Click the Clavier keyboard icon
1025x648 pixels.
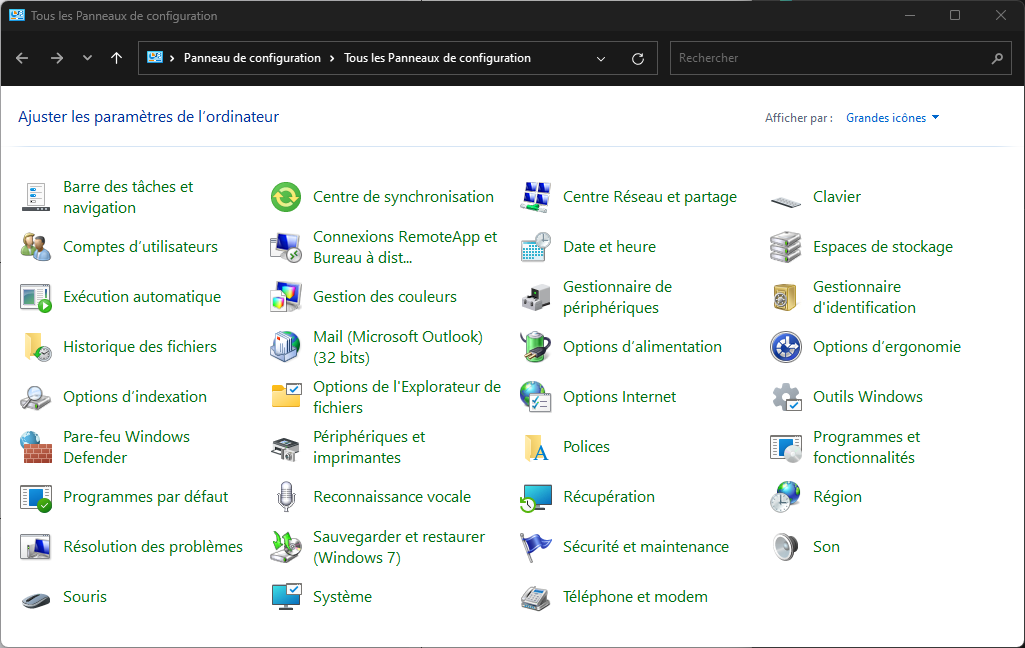786,201
